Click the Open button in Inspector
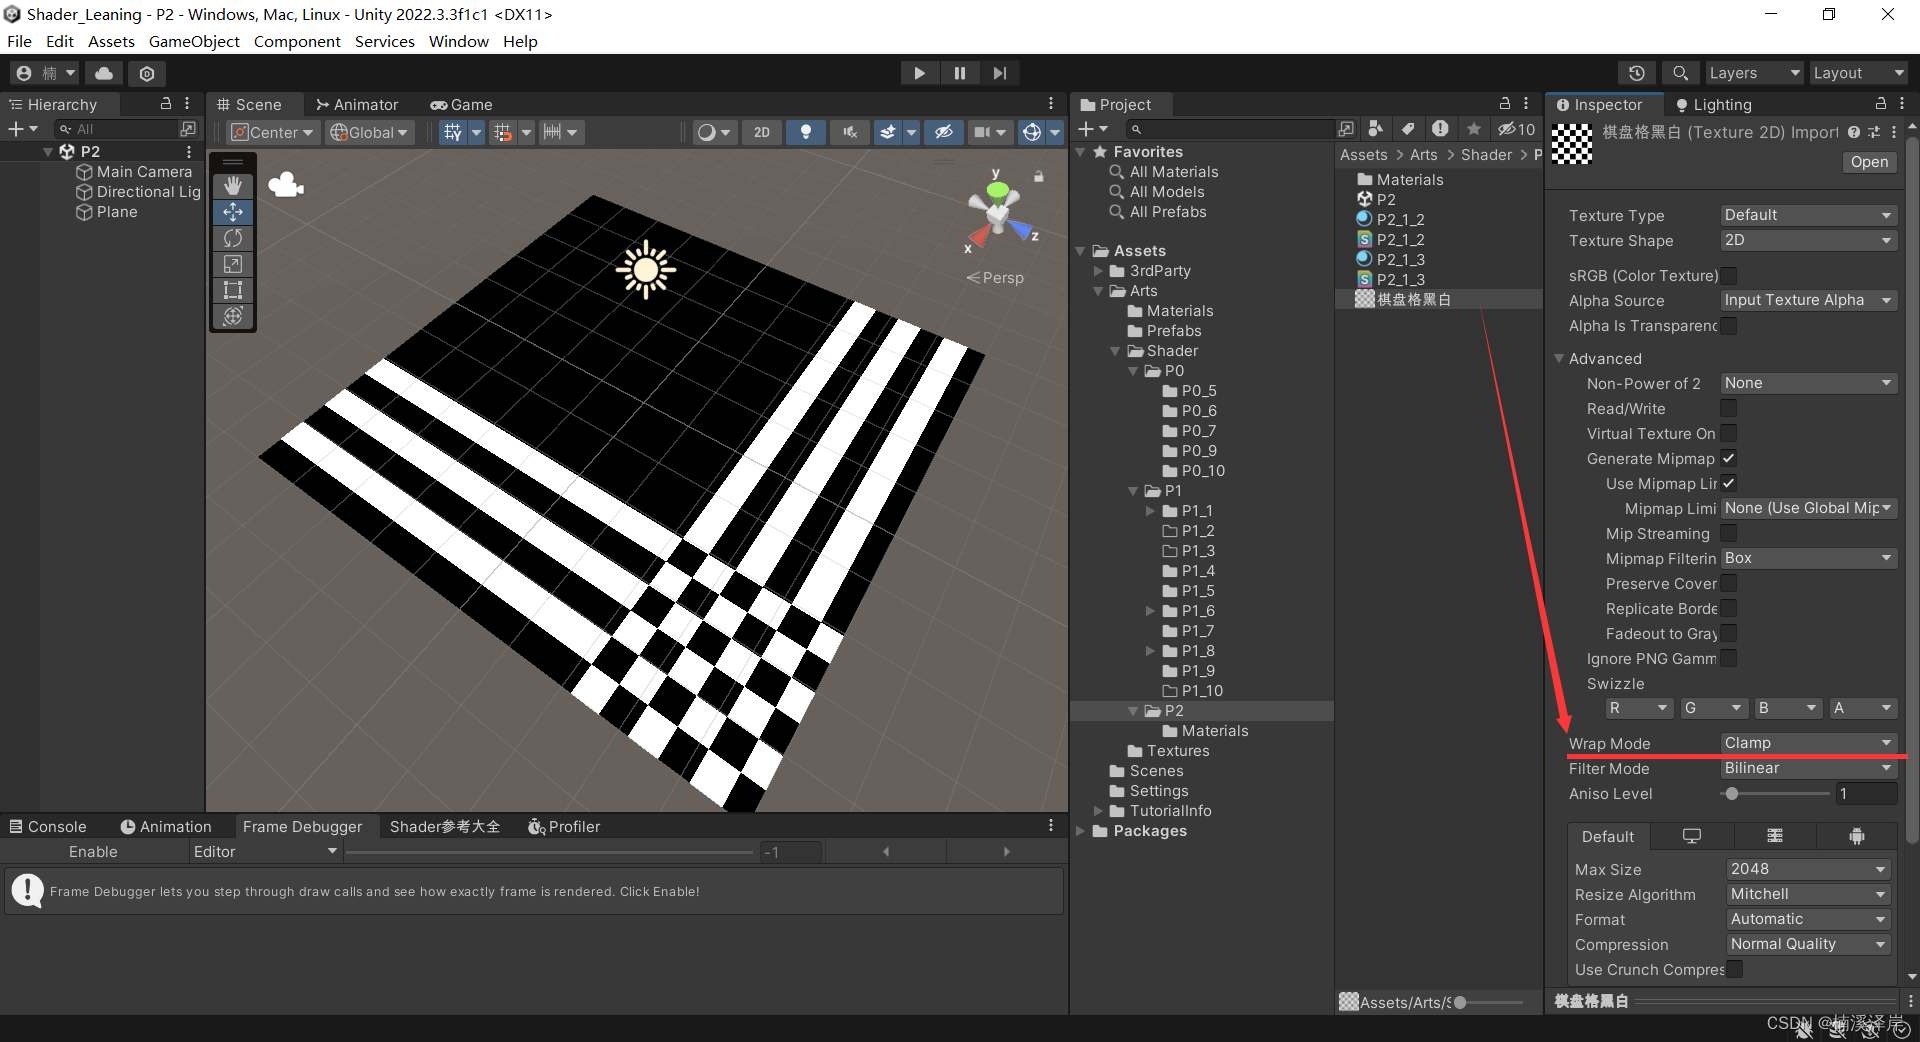The image size is (1920, 1042). [1868, 162]
